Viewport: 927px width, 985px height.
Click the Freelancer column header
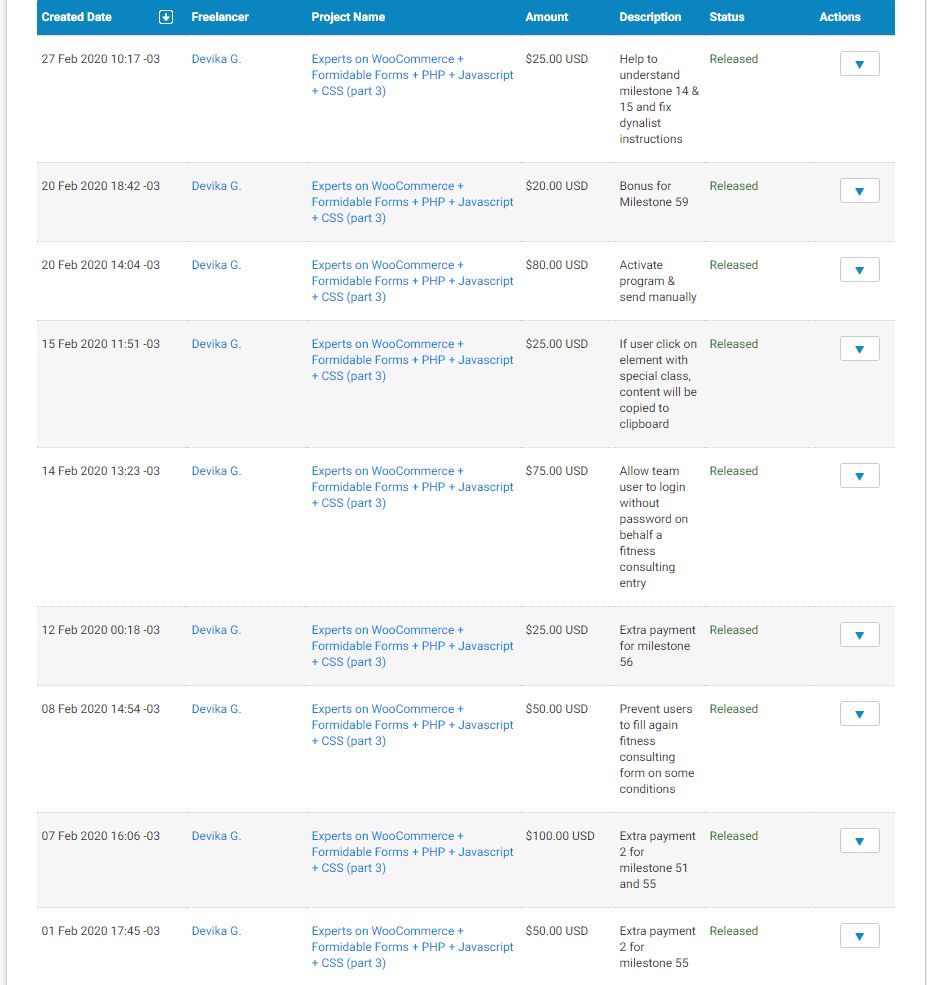(220, 17)
